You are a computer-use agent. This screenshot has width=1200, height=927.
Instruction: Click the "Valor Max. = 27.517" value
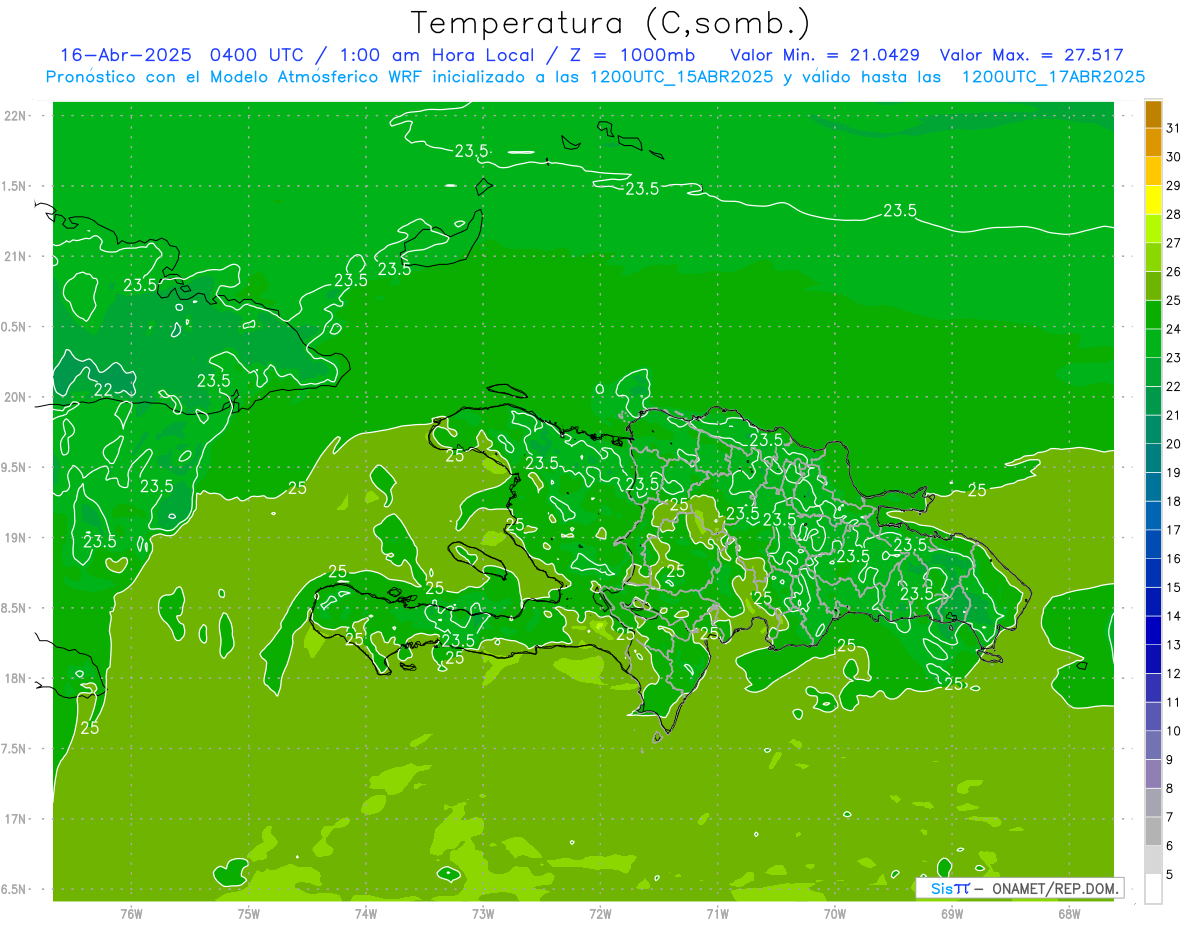coord(1032,55)
